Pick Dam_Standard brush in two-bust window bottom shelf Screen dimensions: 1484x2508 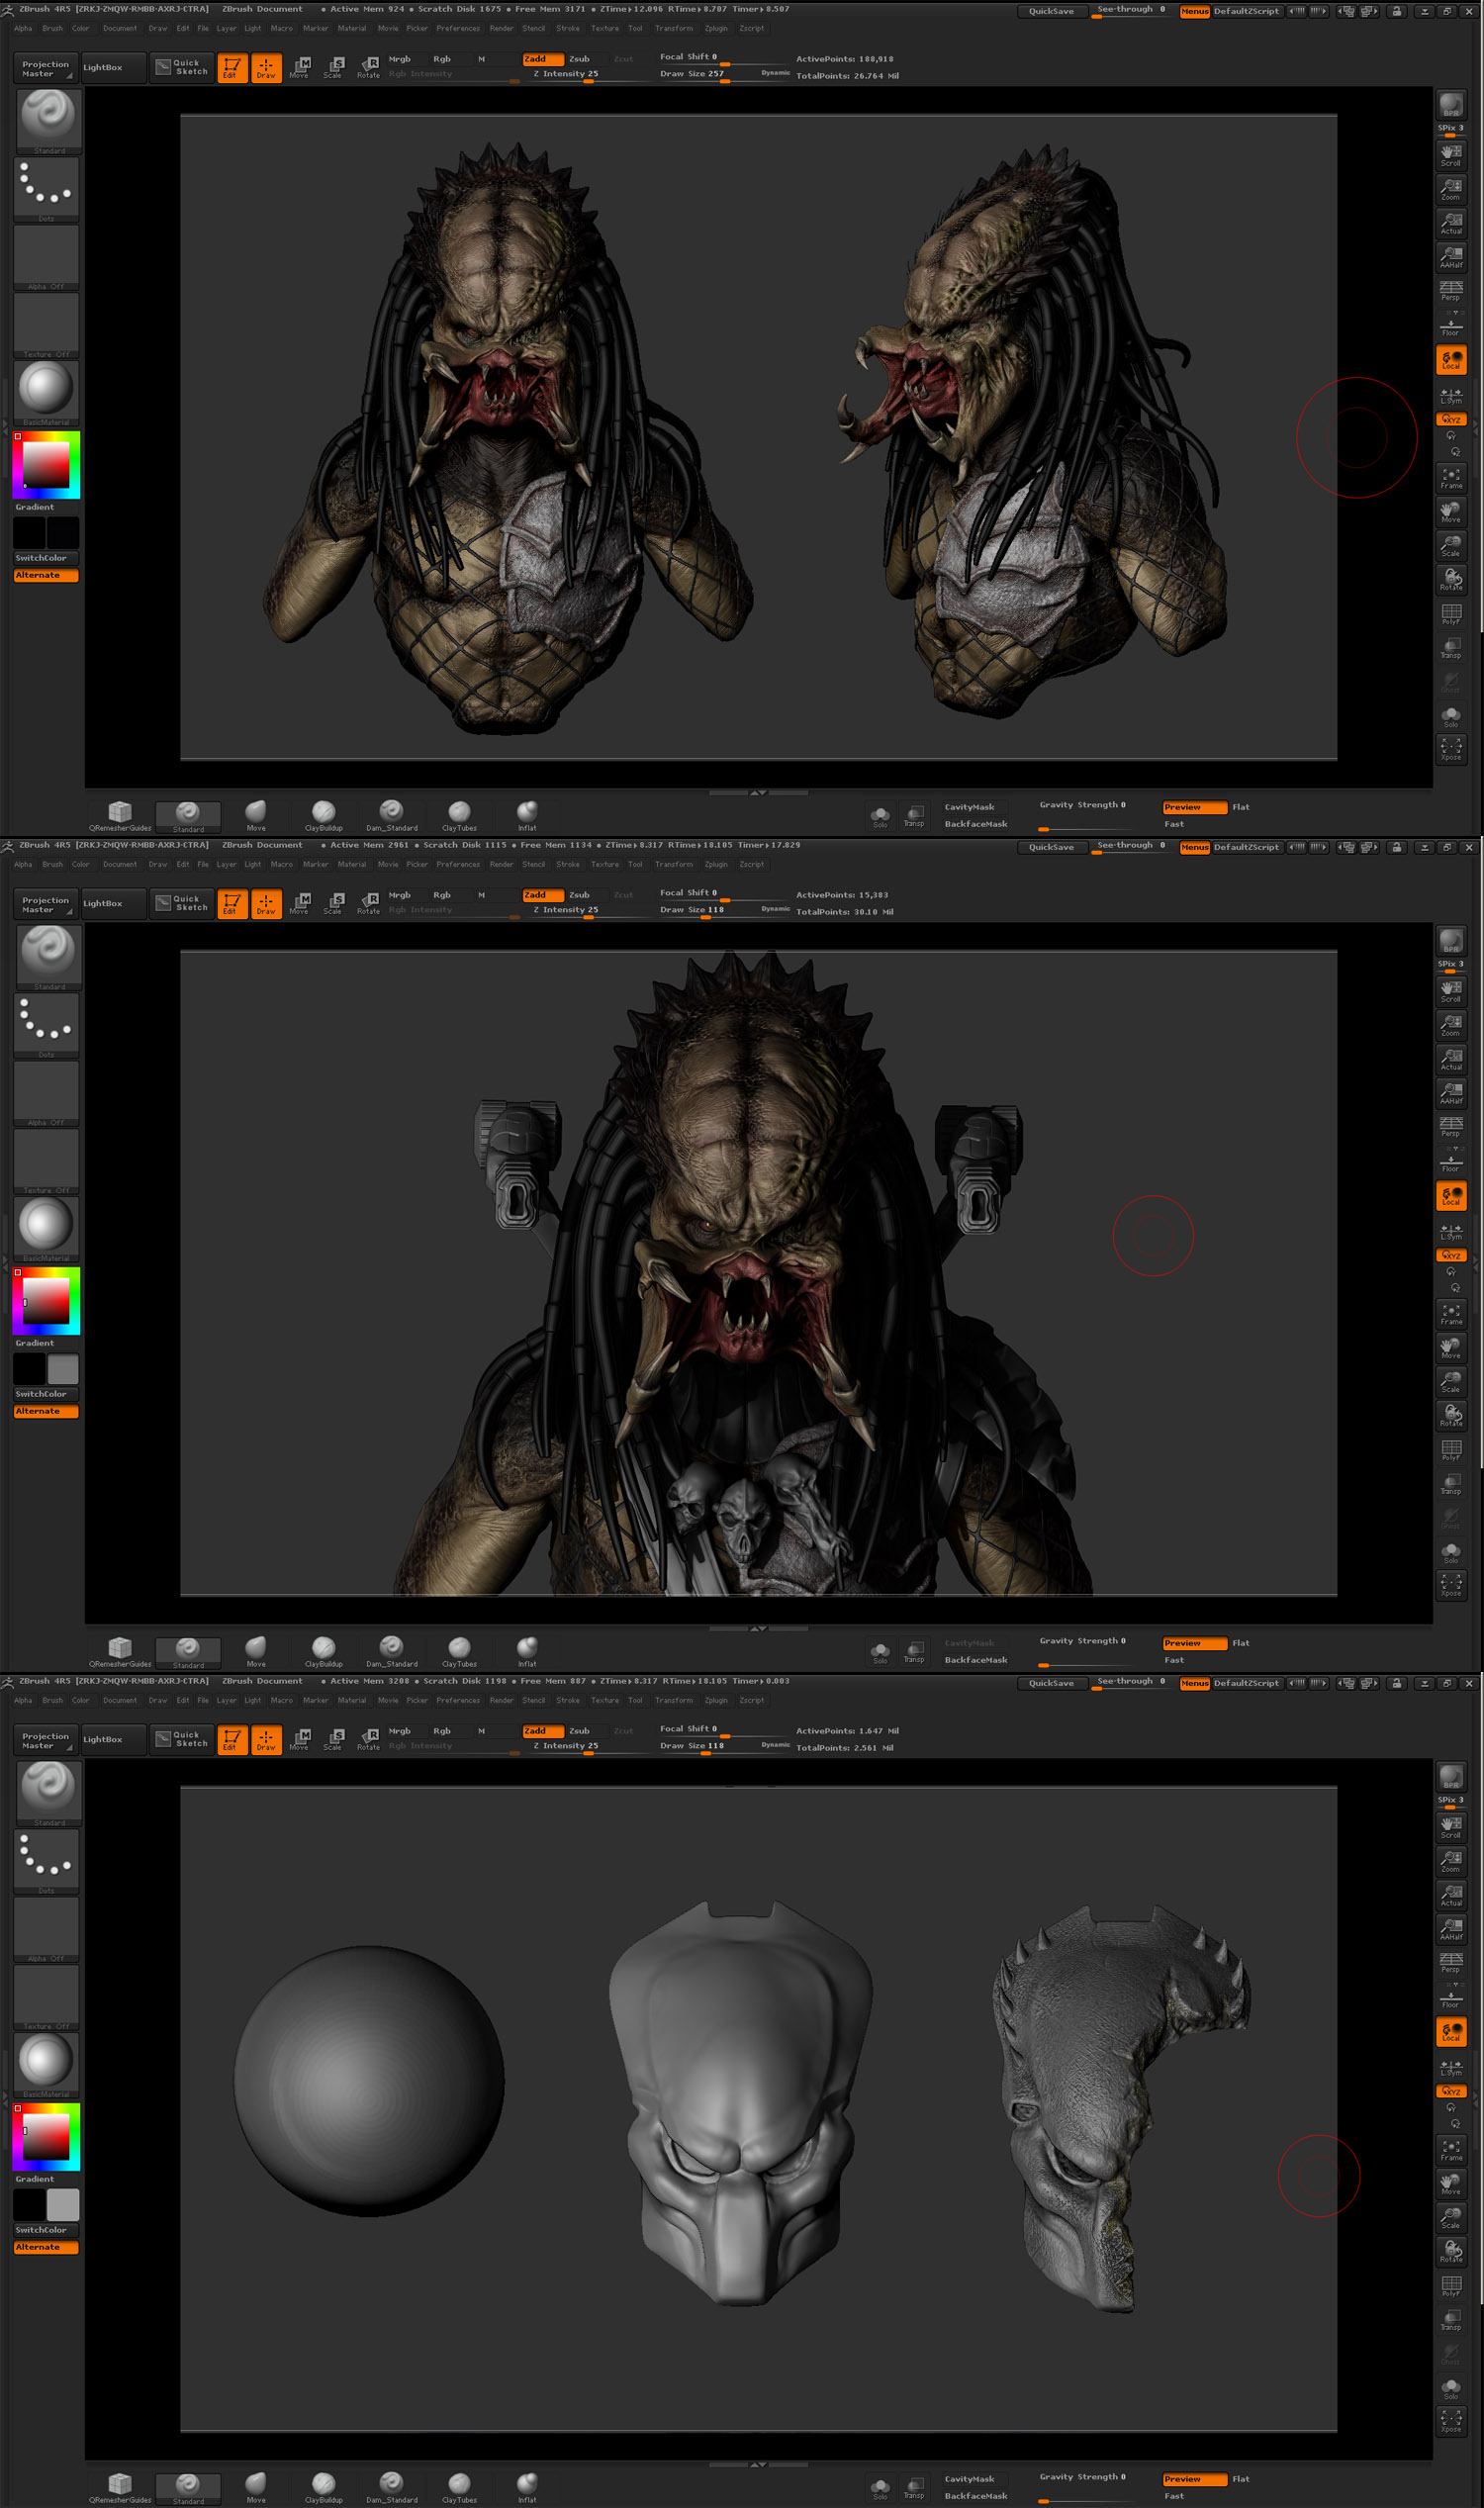tap(391, 815)
